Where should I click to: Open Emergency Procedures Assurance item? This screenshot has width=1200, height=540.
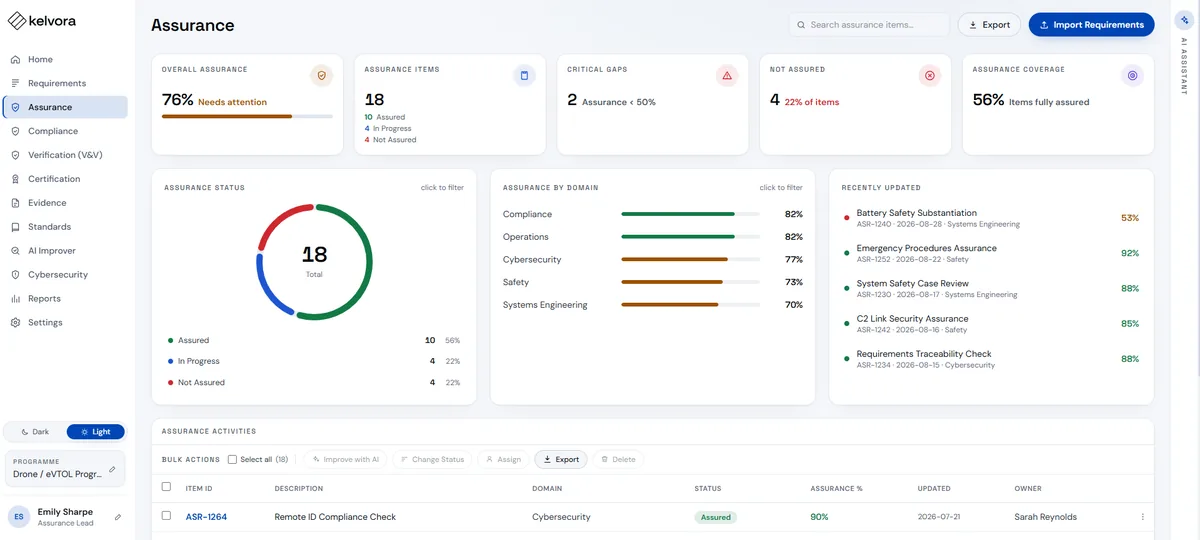tap(991, 253)
